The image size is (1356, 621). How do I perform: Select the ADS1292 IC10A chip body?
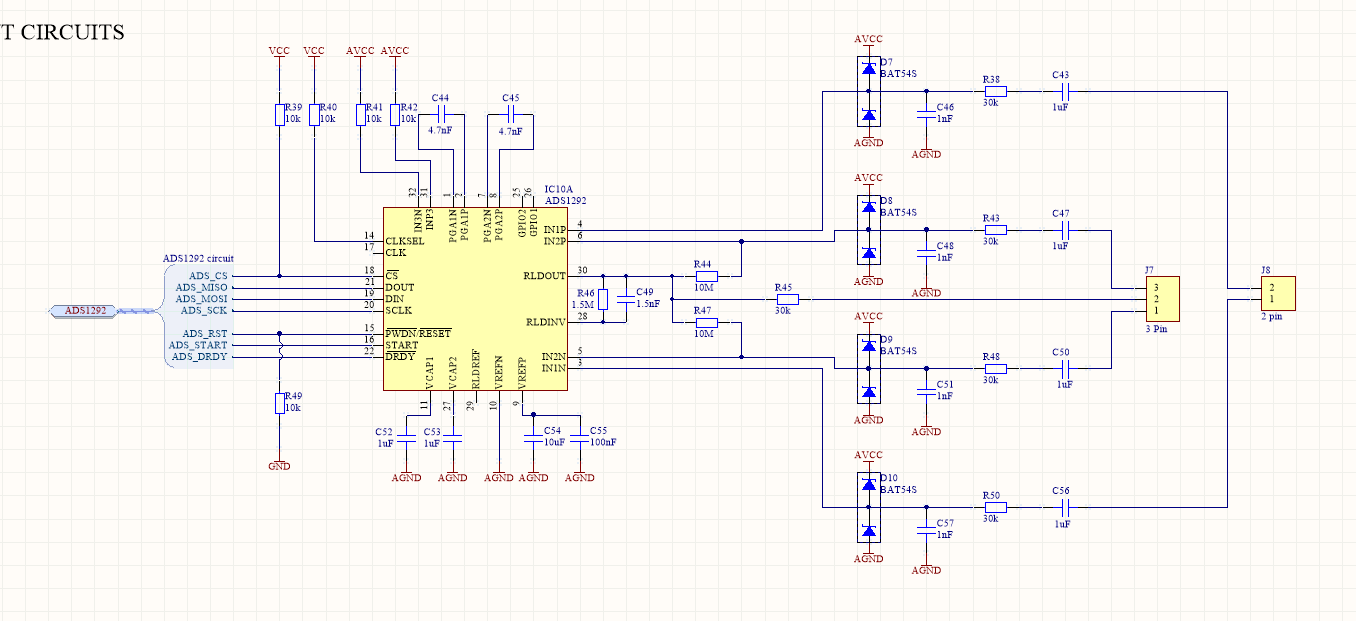click(x=475, y=299)
